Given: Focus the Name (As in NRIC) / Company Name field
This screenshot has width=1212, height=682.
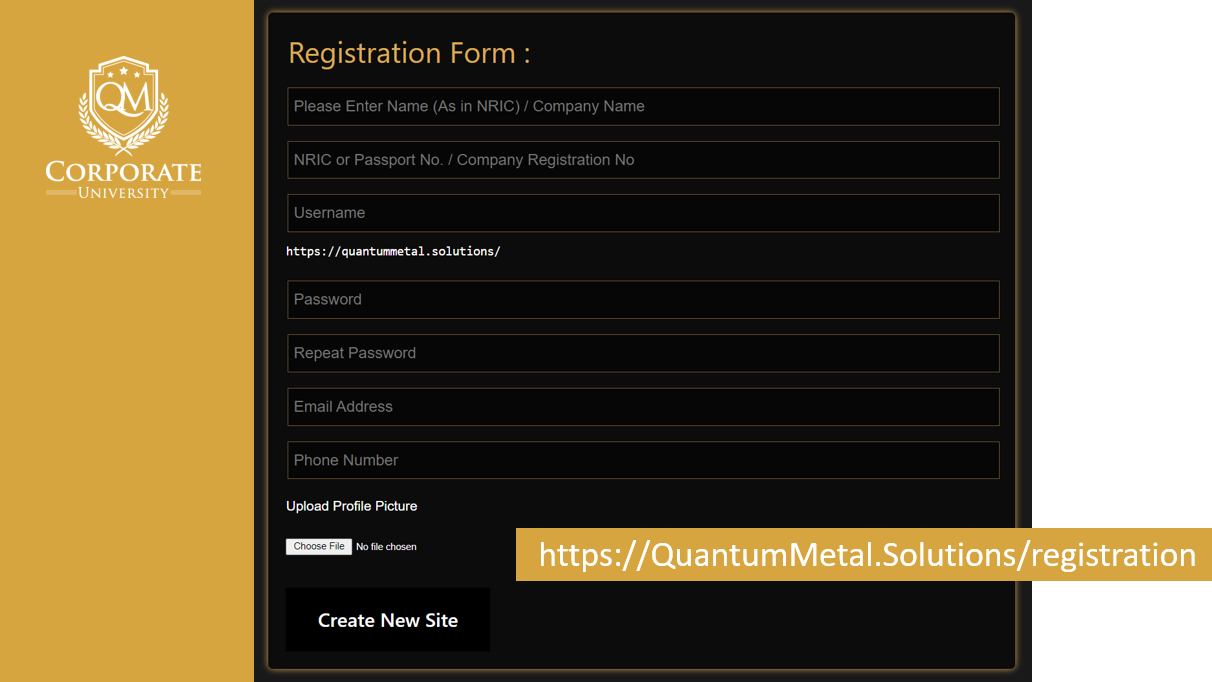Looking at the screenshot, I should 643,106.
